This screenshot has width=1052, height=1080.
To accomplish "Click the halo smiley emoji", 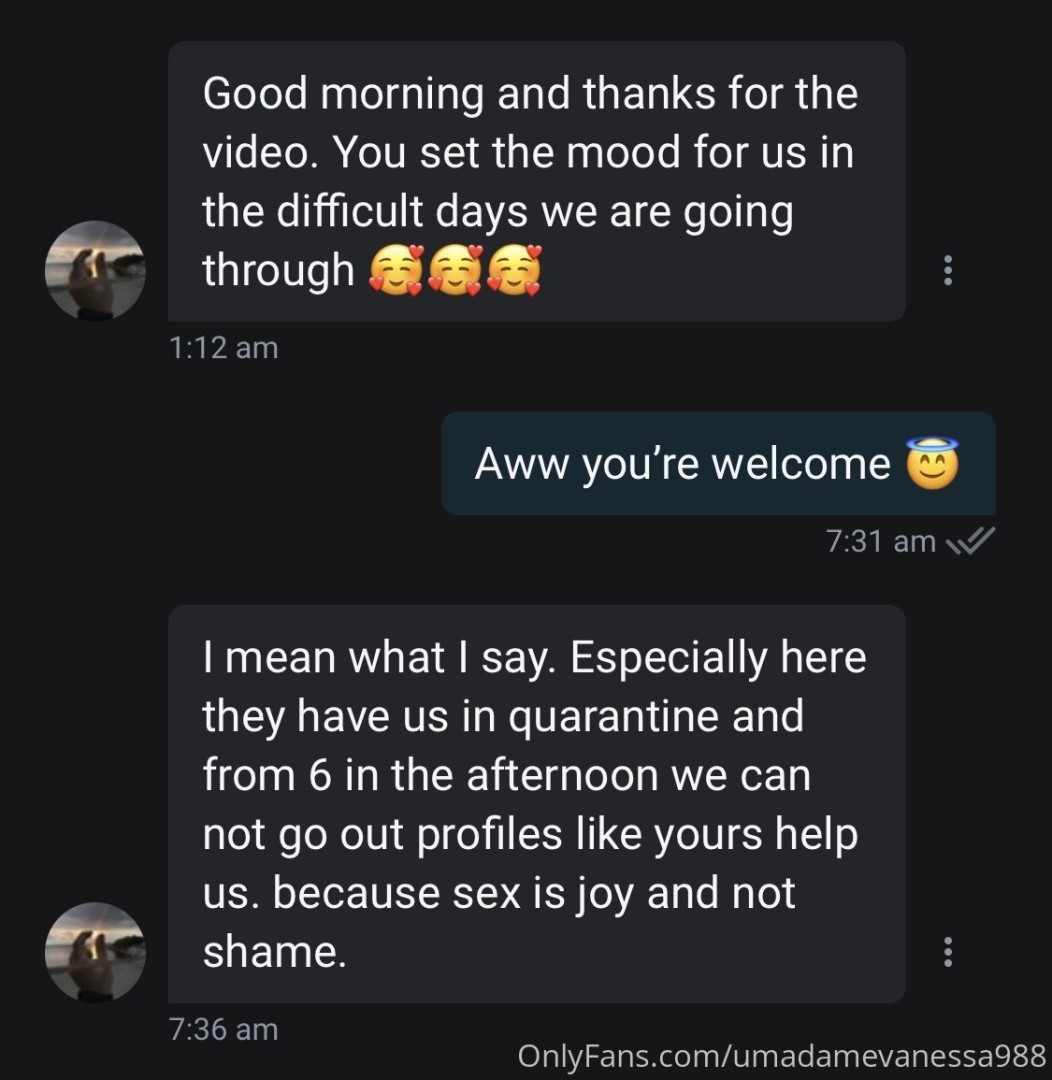I will pyautogui.click(x=932, y=463).
